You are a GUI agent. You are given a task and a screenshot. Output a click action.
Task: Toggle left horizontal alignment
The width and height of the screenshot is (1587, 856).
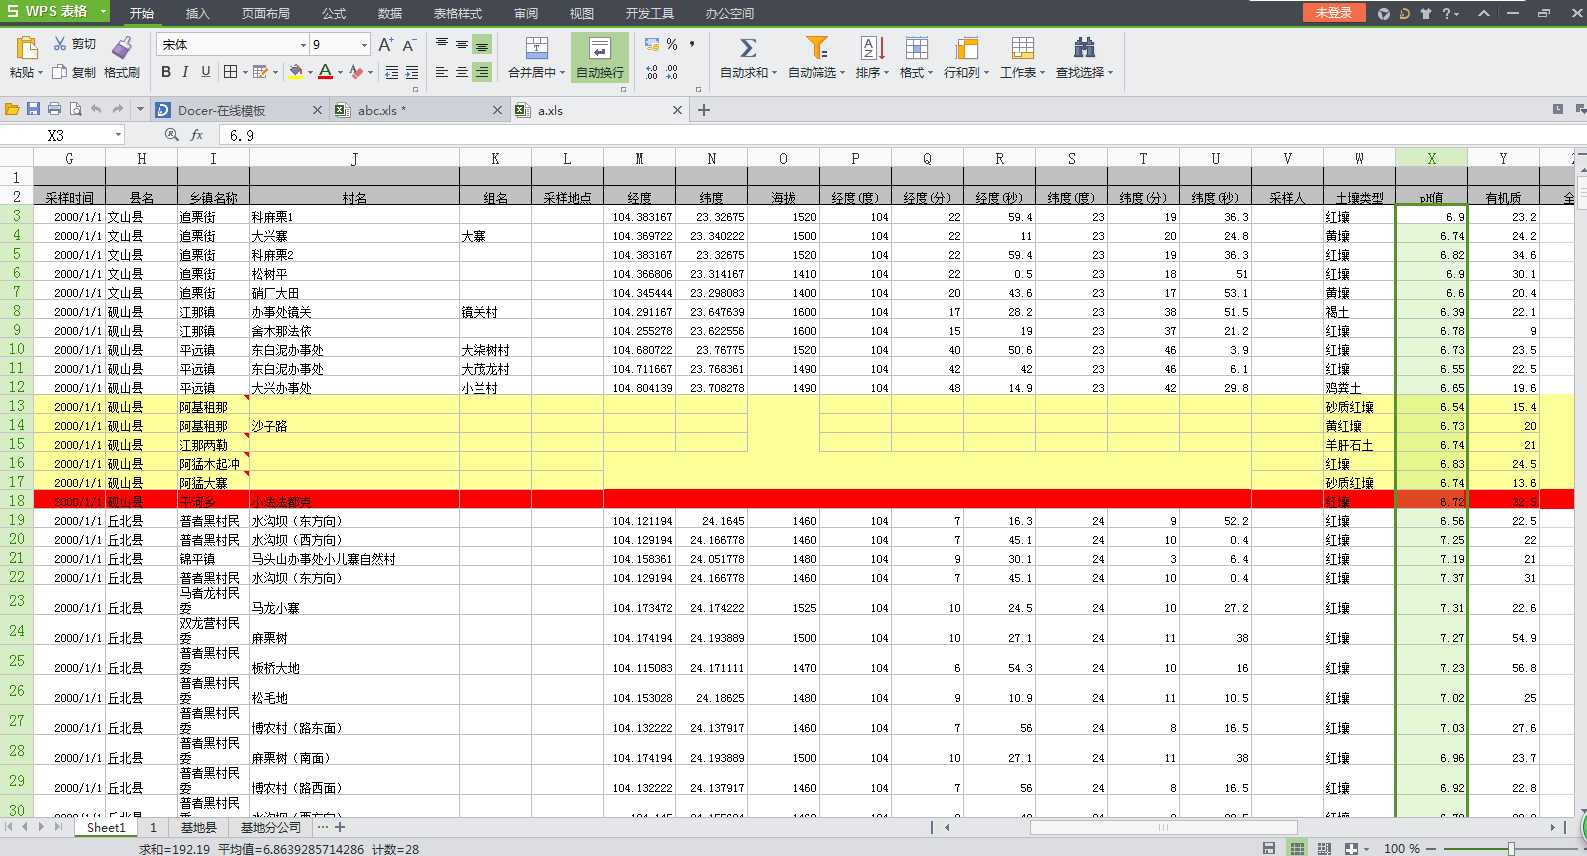[x=442, y=72]
